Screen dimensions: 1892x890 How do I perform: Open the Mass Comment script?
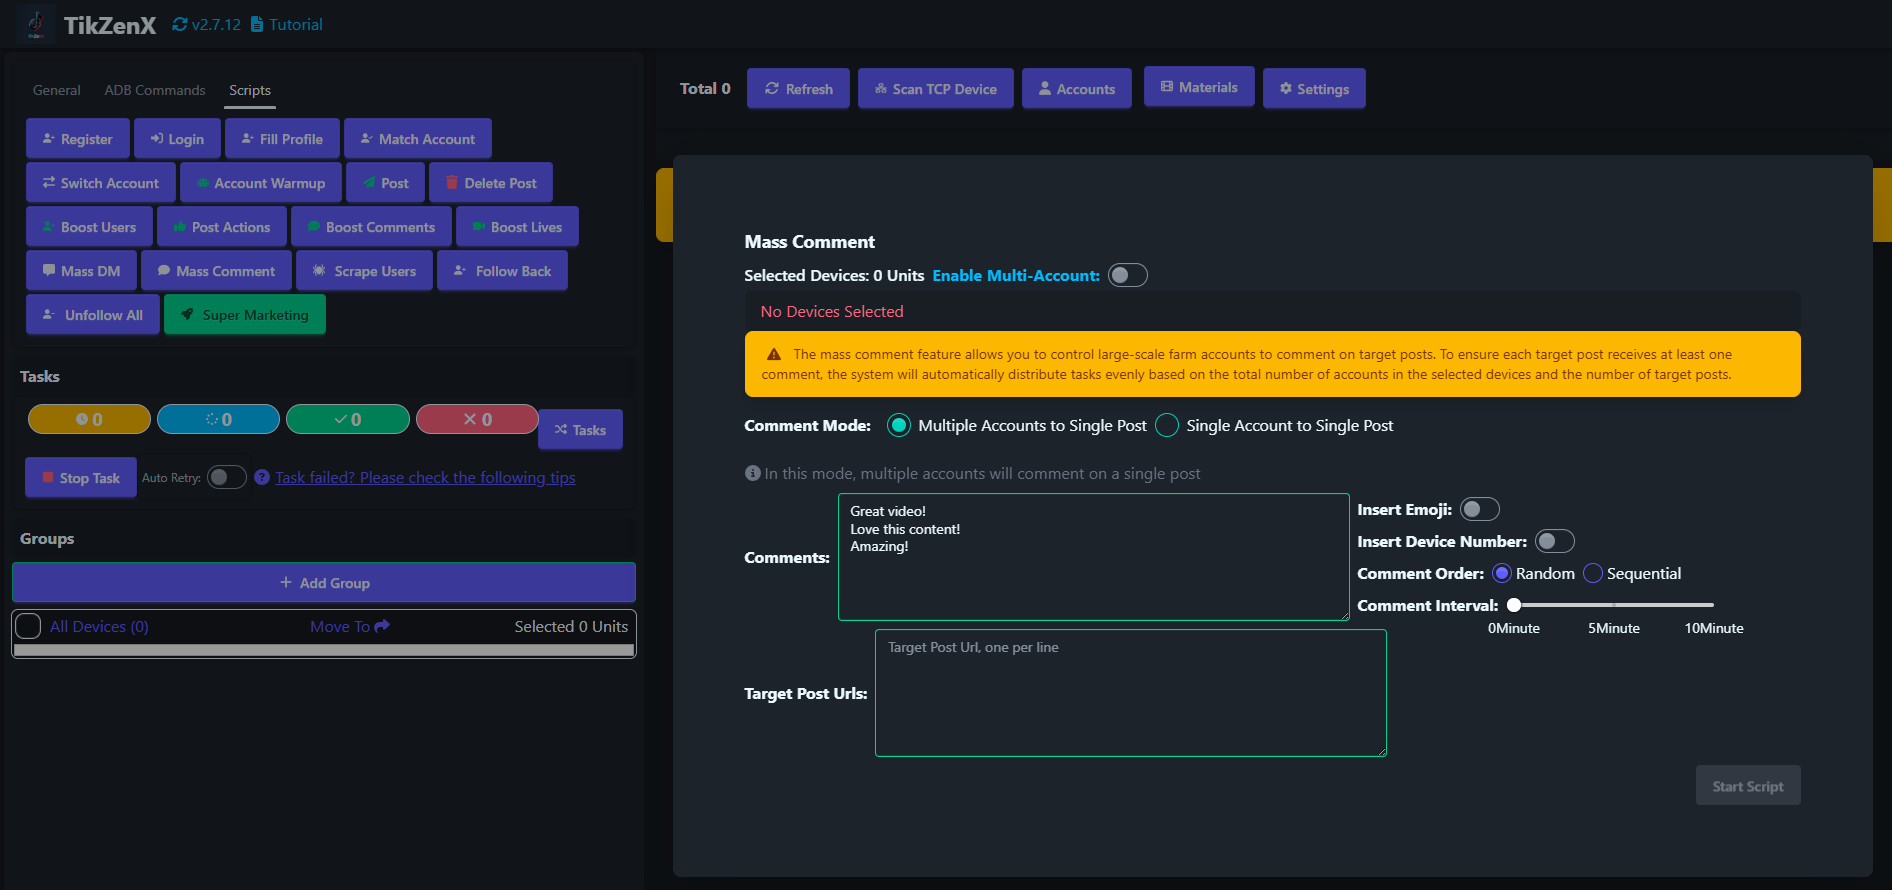click(216, 271)
